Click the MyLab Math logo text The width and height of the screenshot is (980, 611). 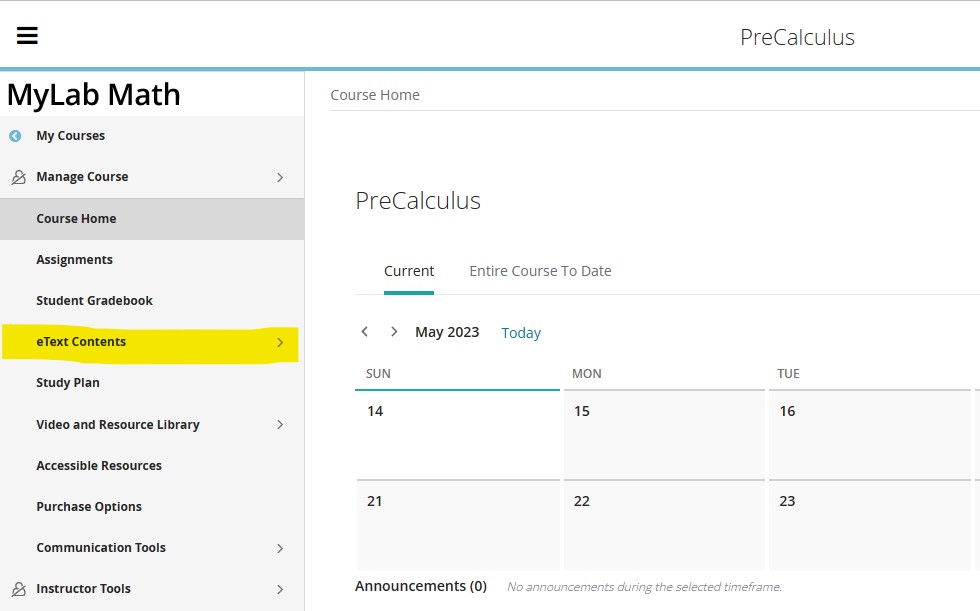[94, 95]
